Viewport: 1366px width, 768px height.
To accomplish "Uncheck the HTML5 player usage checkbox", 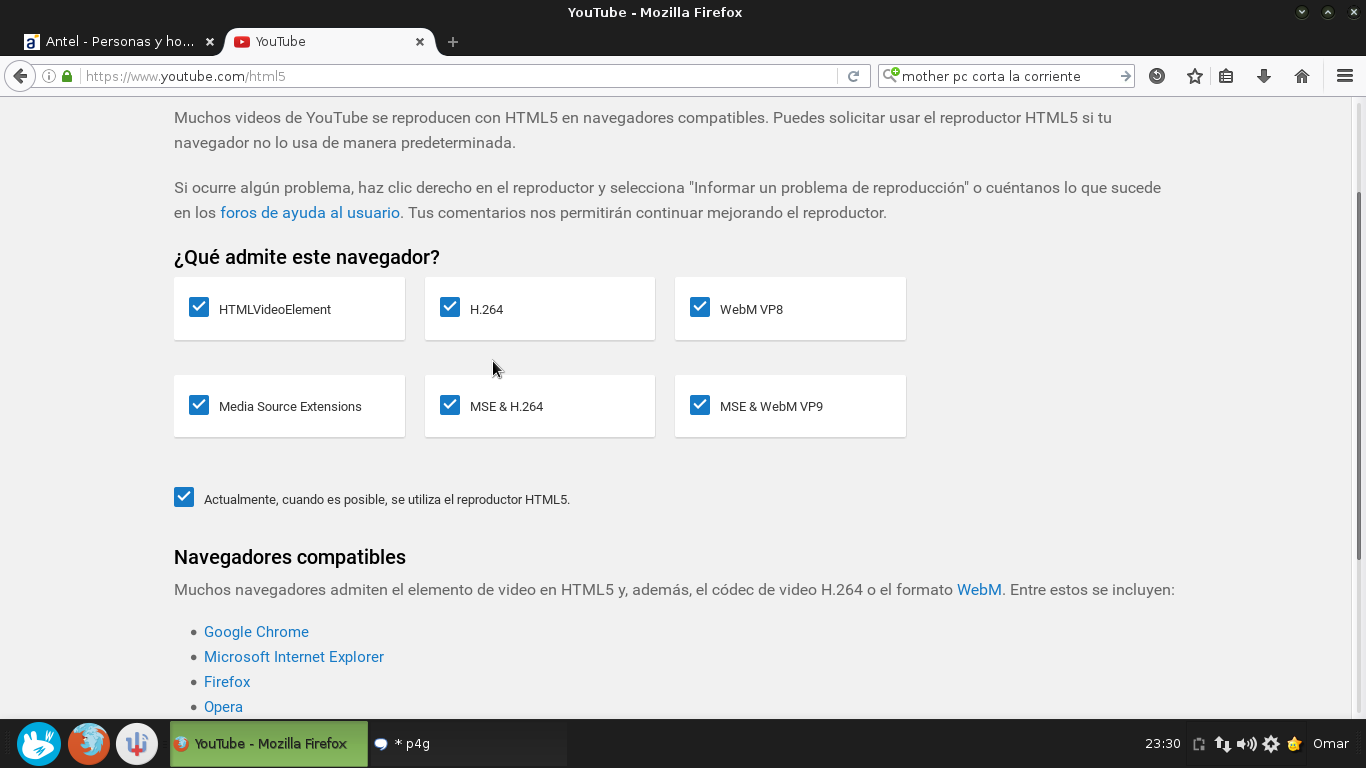I will click(184, 497).
